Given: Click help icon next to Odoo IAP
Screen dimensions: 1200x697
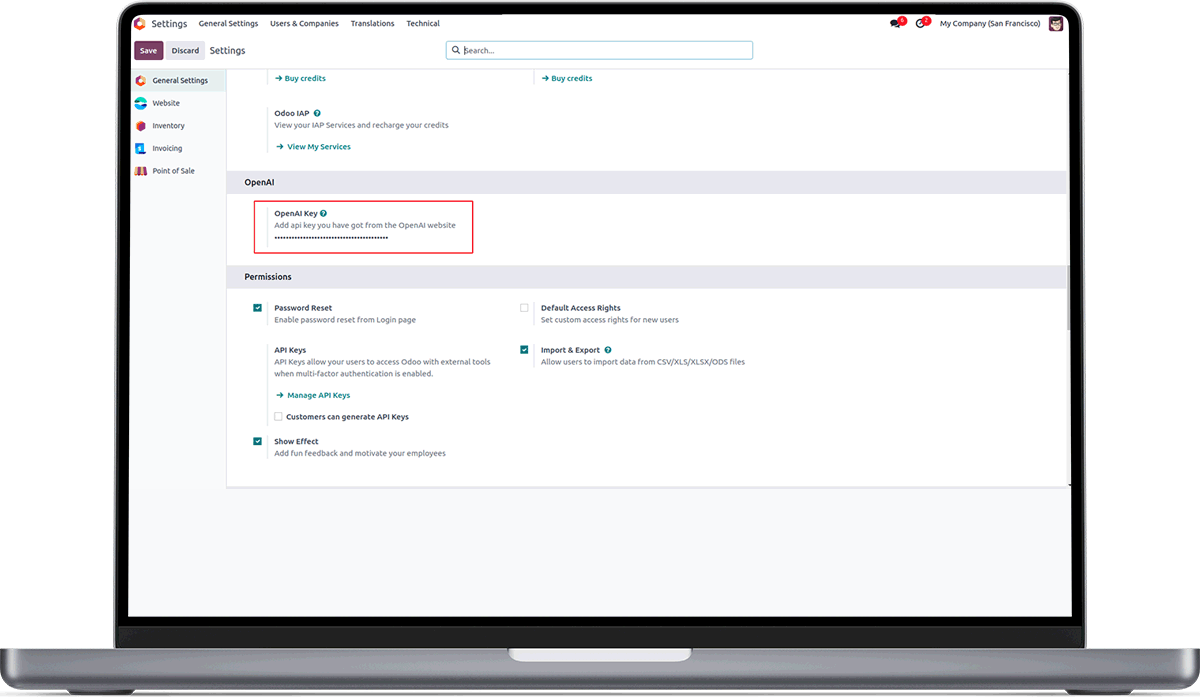Looking at the screenshot, I should 317,113.
